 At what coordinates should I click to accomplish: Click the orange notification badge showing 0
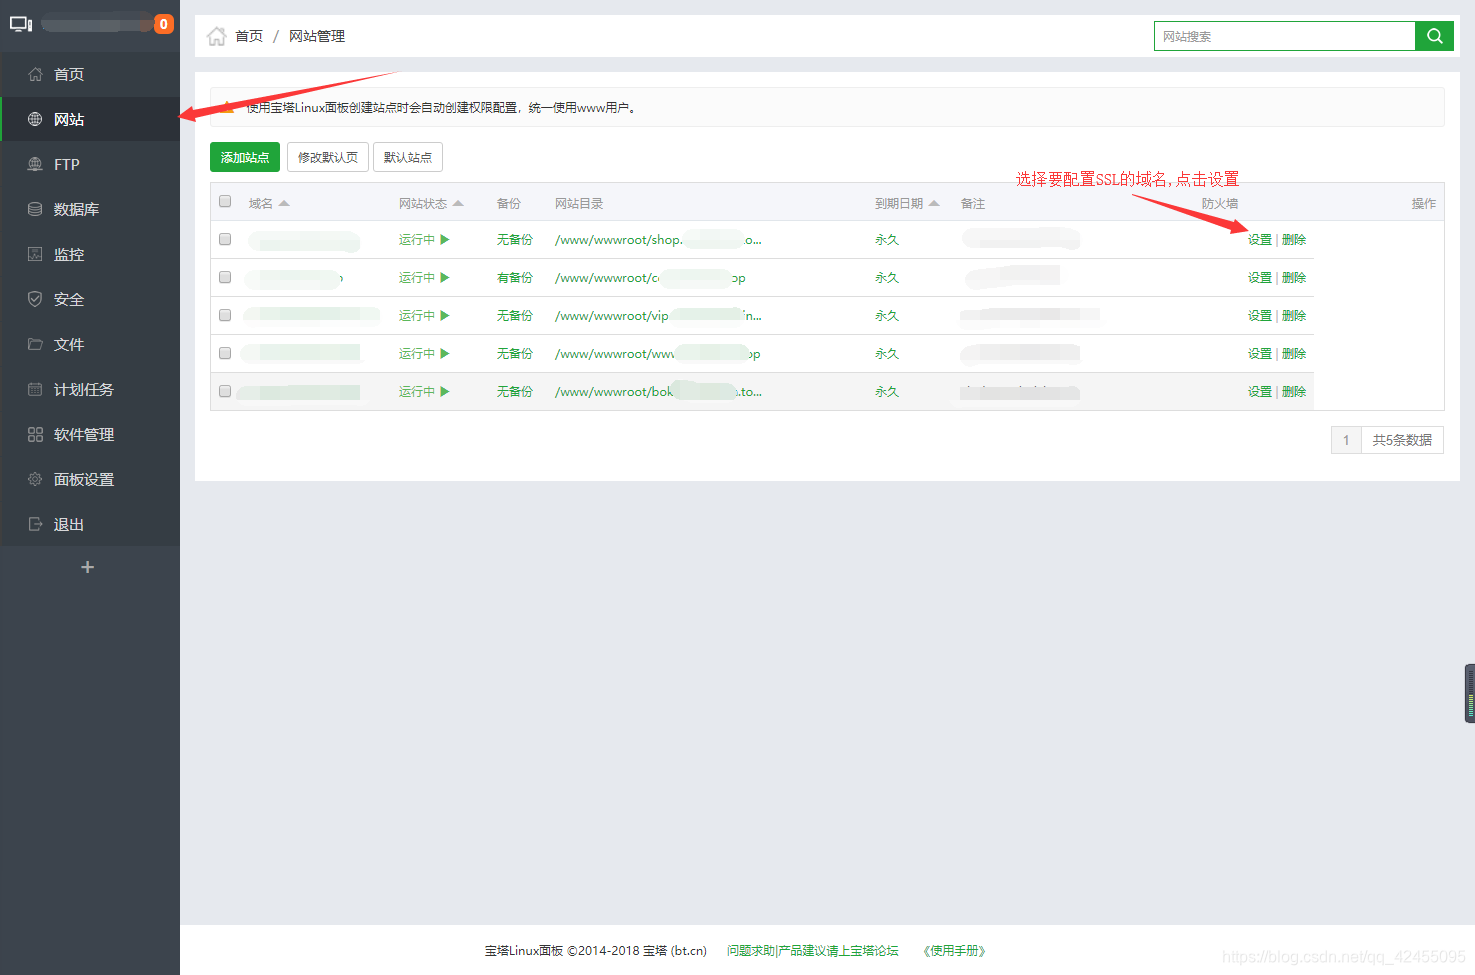[x=164, y=24]
